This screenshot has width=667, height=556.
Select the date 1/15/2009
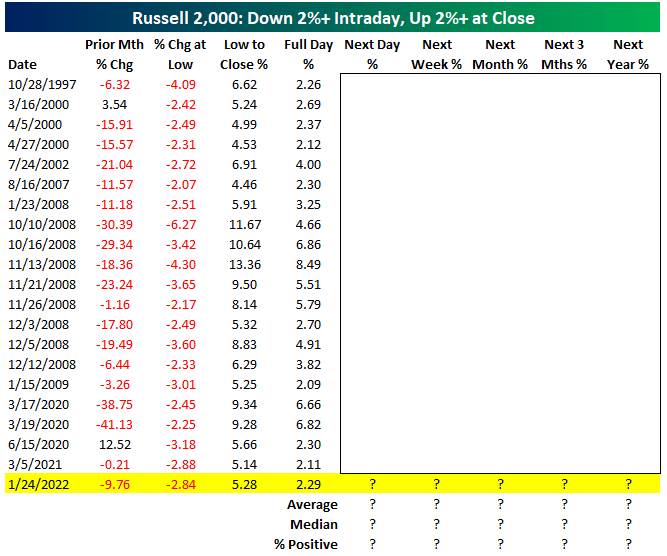point(38,385)
